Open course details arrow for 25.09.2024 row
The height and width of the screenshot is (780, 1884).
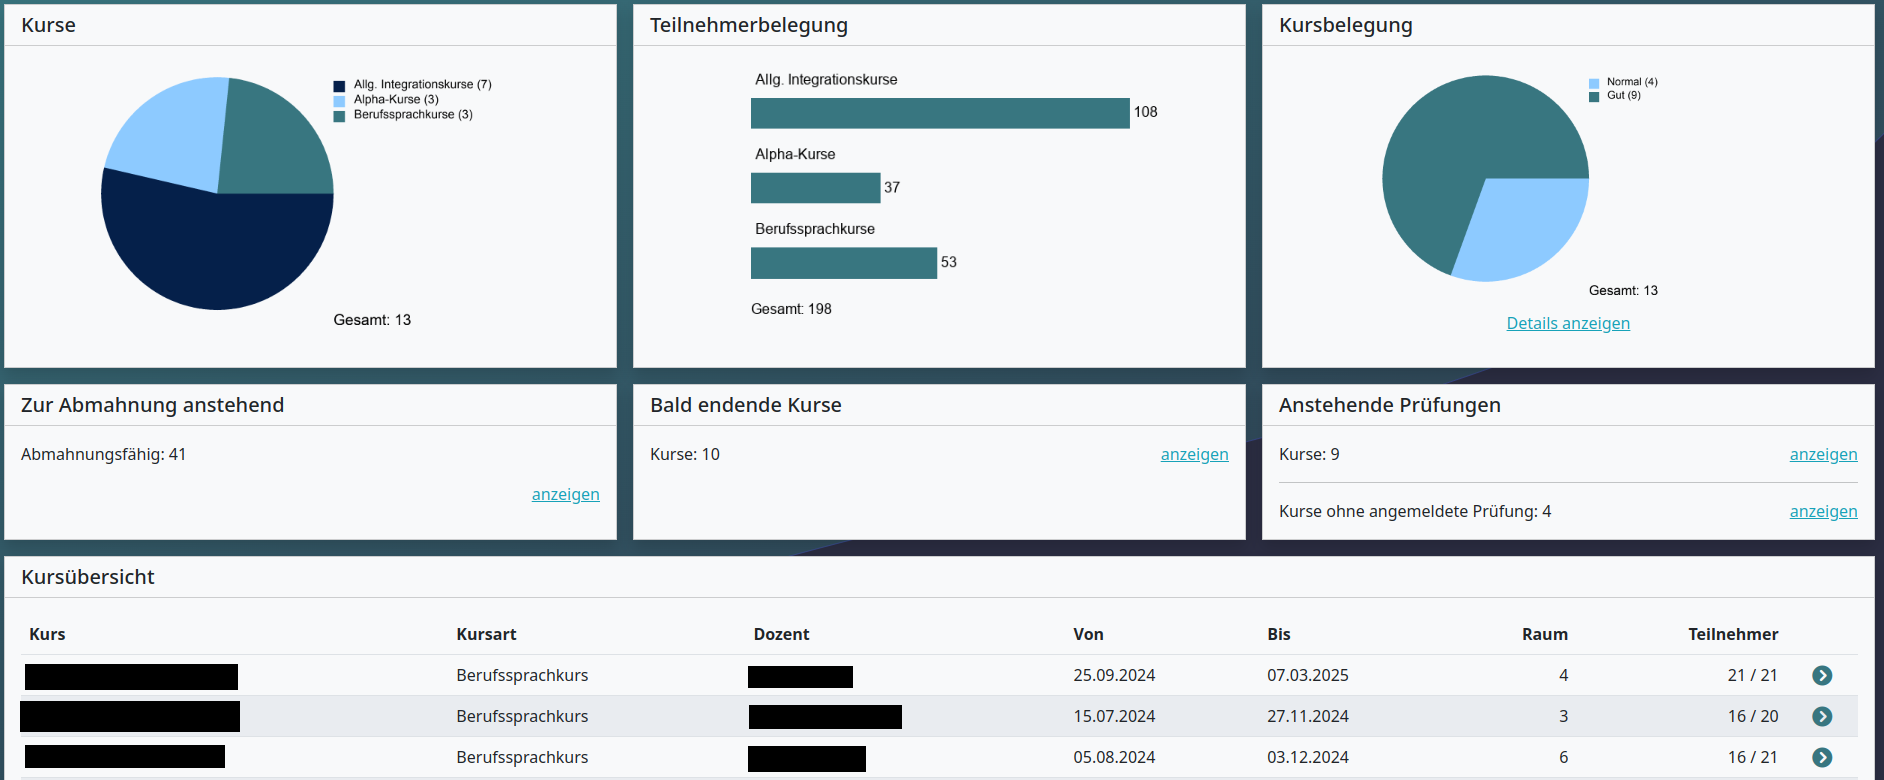[x=1822, y=676]
